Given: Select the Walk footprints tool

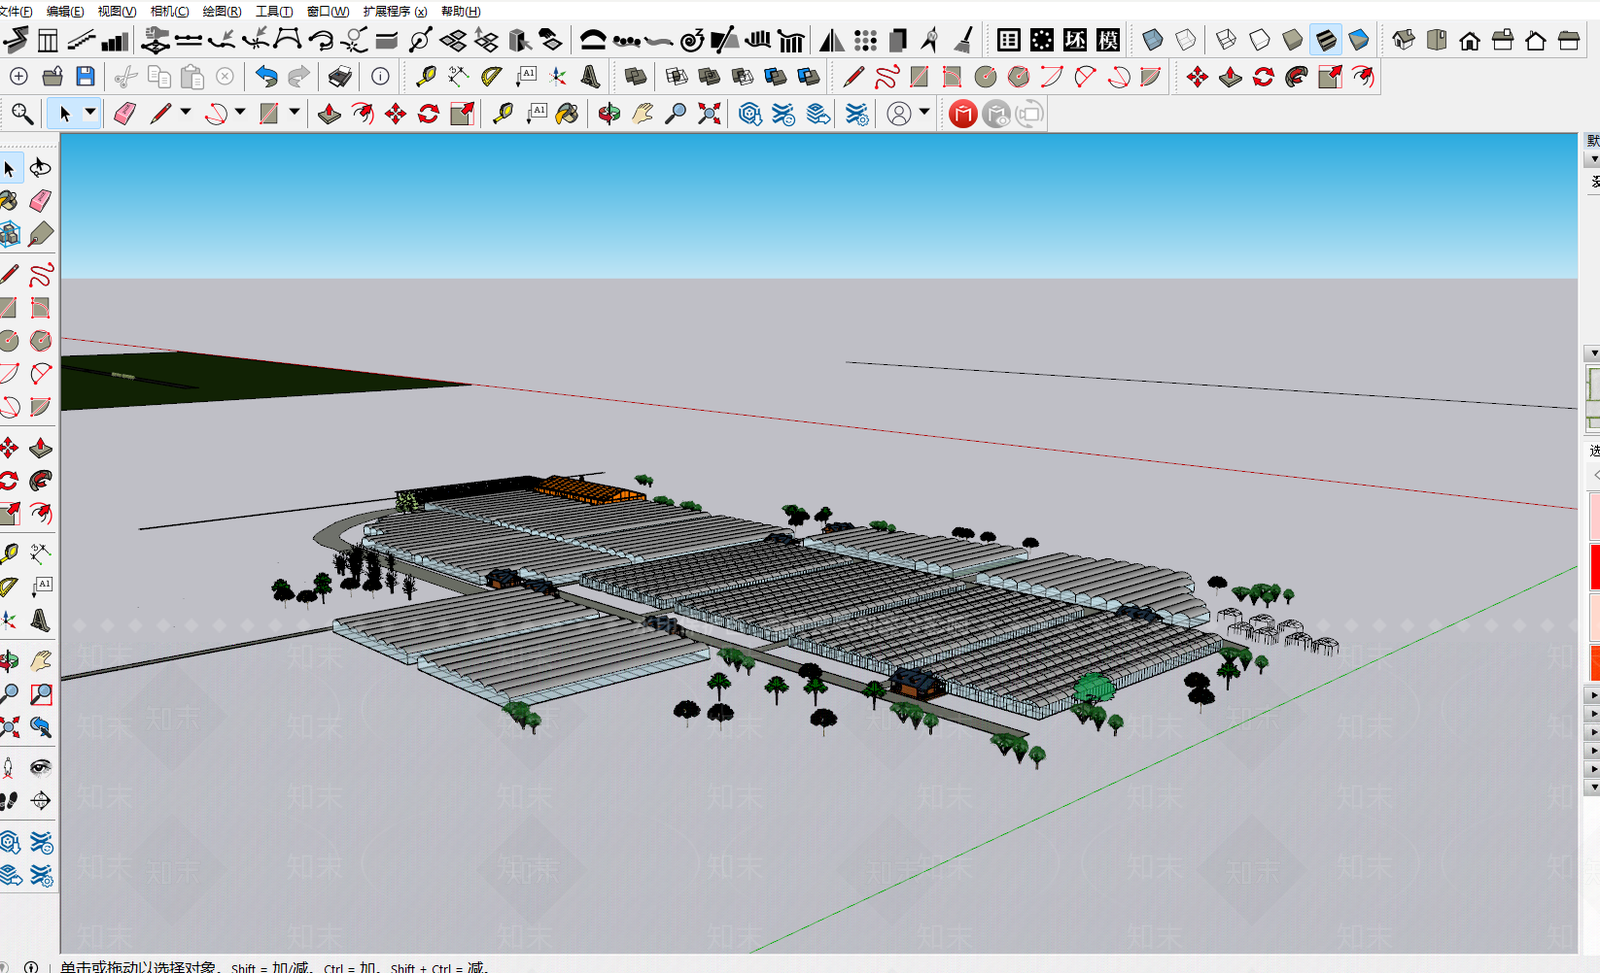Looking at the screenshot, I should pos(9,800).
